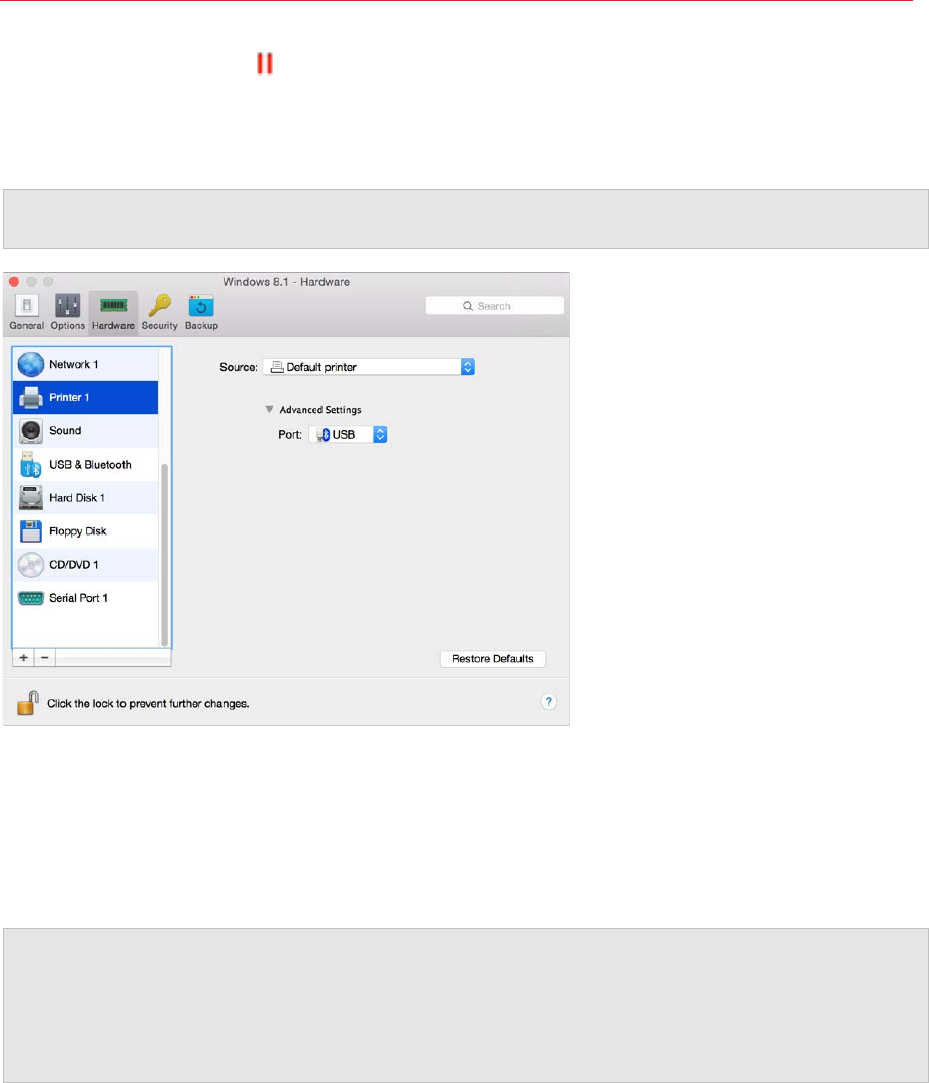Click the Search field
The width and height of the screenshot is (929, 1083).
(x=495, y=306)
